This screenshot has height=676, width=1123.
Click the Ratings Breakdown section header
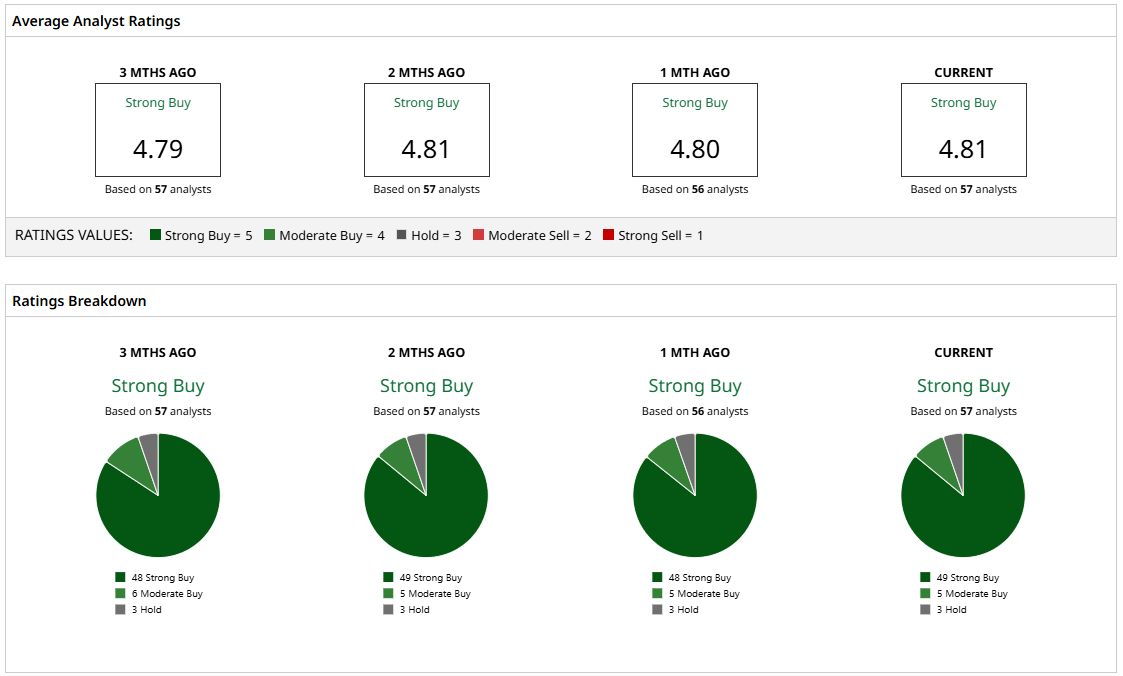point(79,301)
